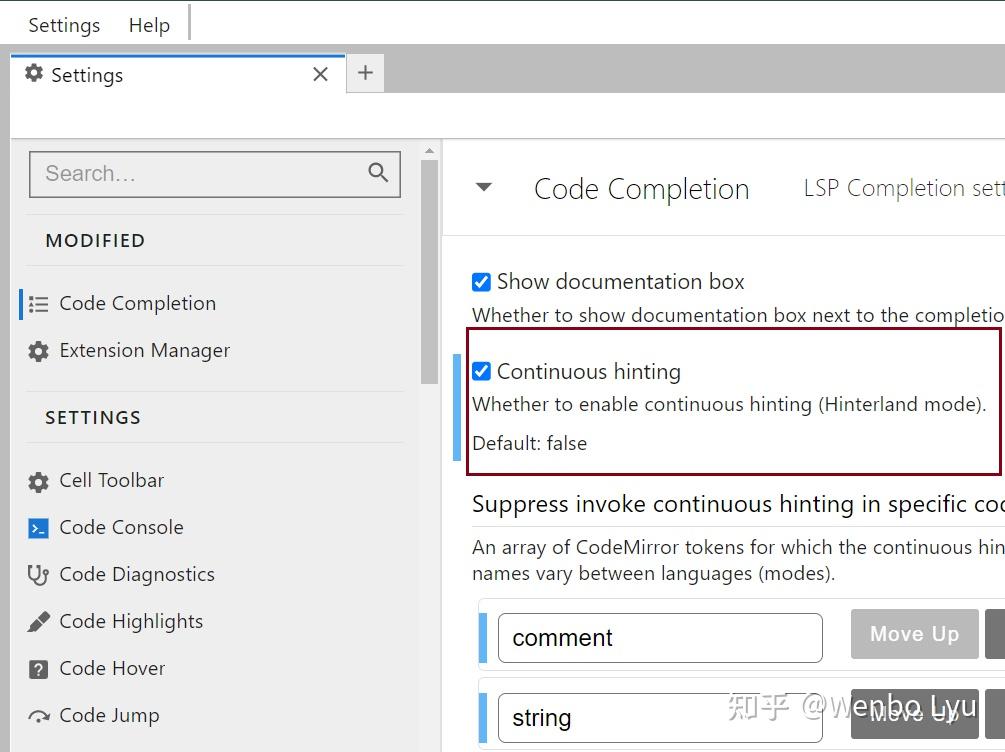Click the Code Console terminal icon
This screenshot has height=752, width=1005.
(x=38, y=528)
